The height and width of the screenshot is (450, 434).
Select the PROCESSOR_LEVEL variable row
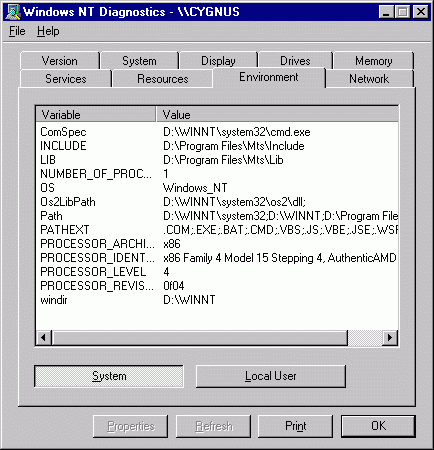click(x=217, y=272)
